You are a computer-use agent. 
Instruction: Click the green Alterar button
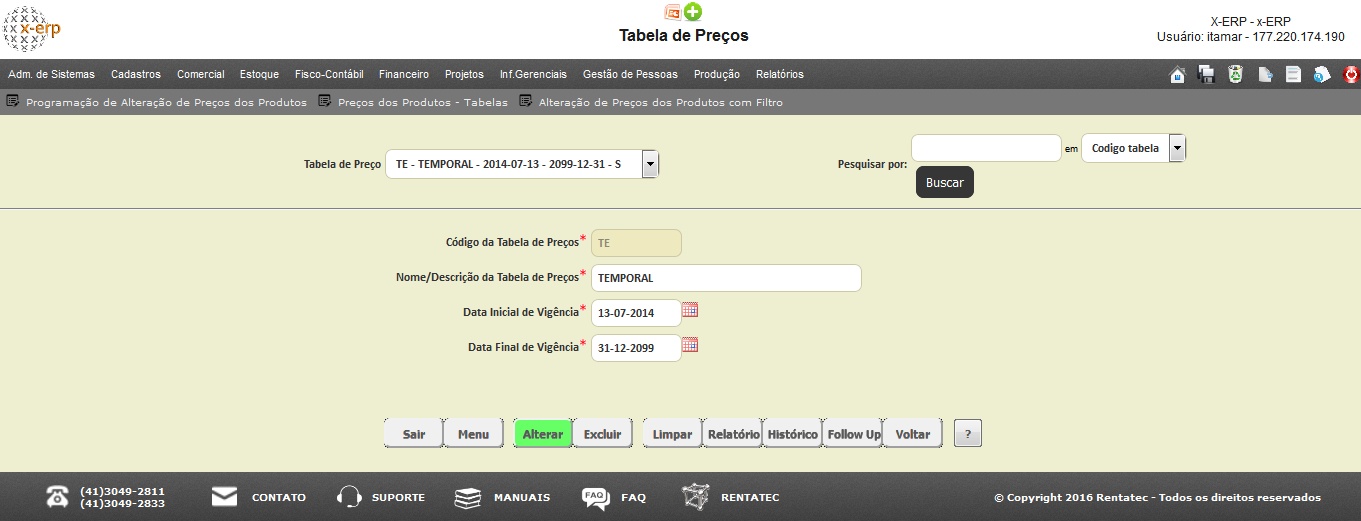coord(543,434)
